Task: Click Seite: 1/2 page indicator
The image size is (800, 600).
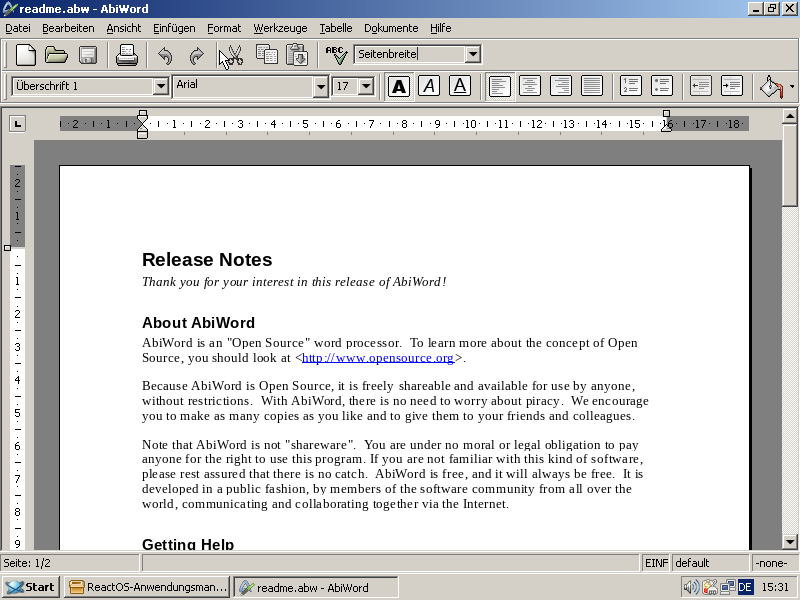Action: point(70,563)
